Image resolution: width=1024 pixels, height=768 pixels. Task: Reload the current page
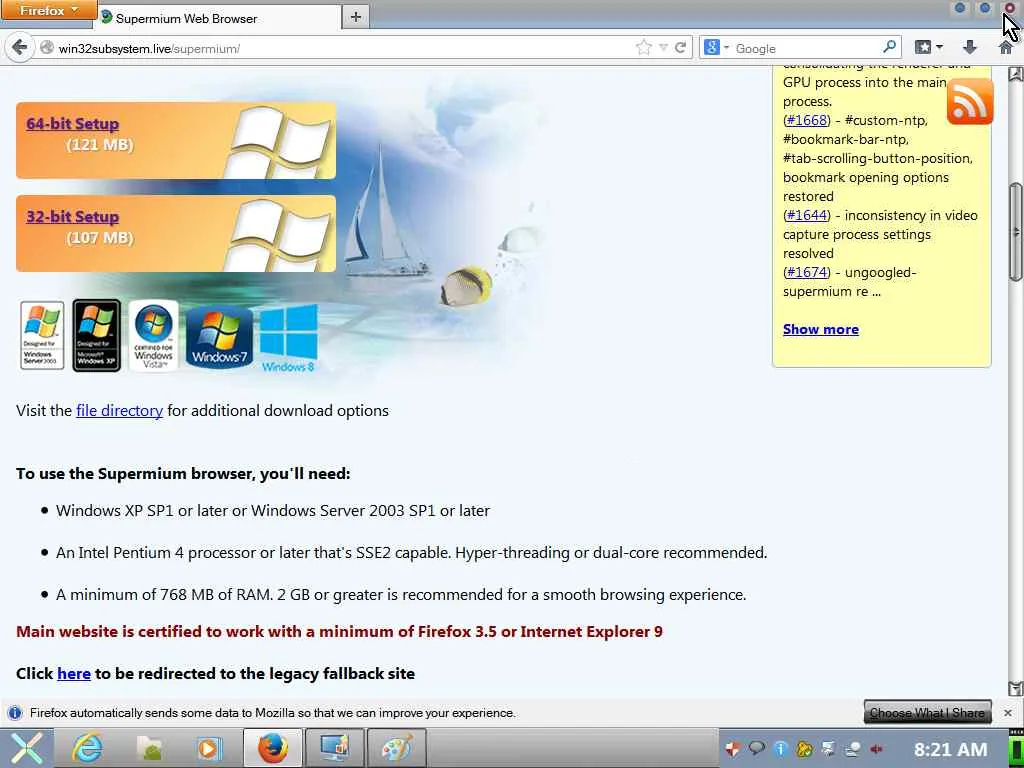point(680,48)
